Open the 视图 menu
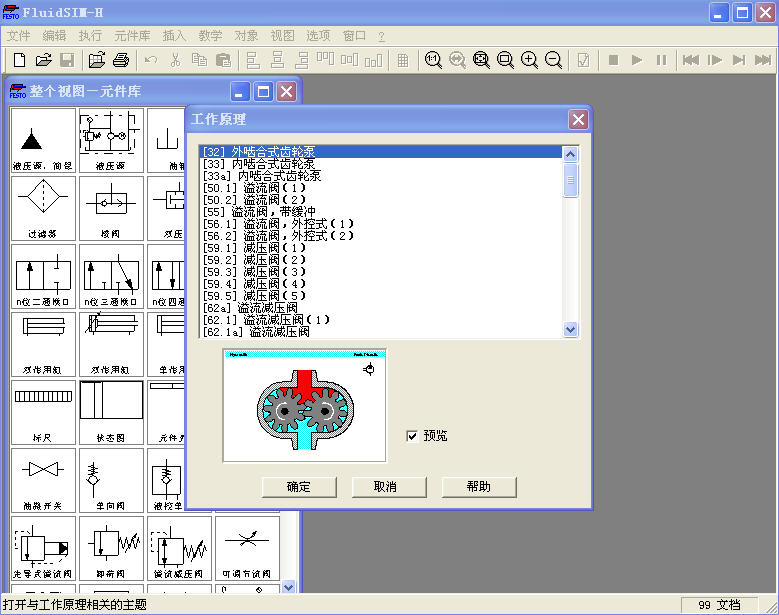 pos(283,36)
